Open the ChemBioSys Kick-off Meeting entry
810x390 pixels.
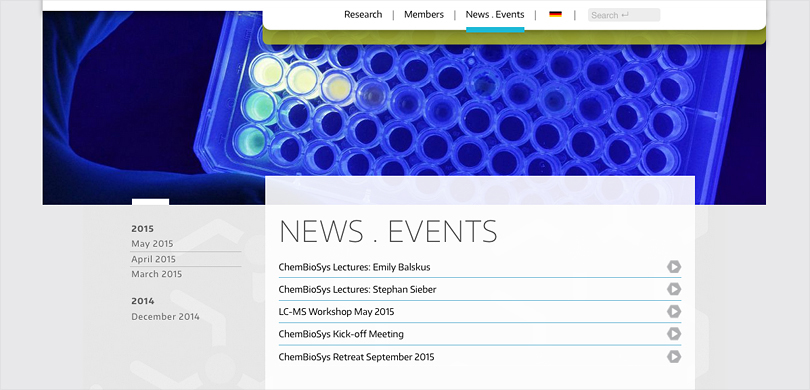341,334
